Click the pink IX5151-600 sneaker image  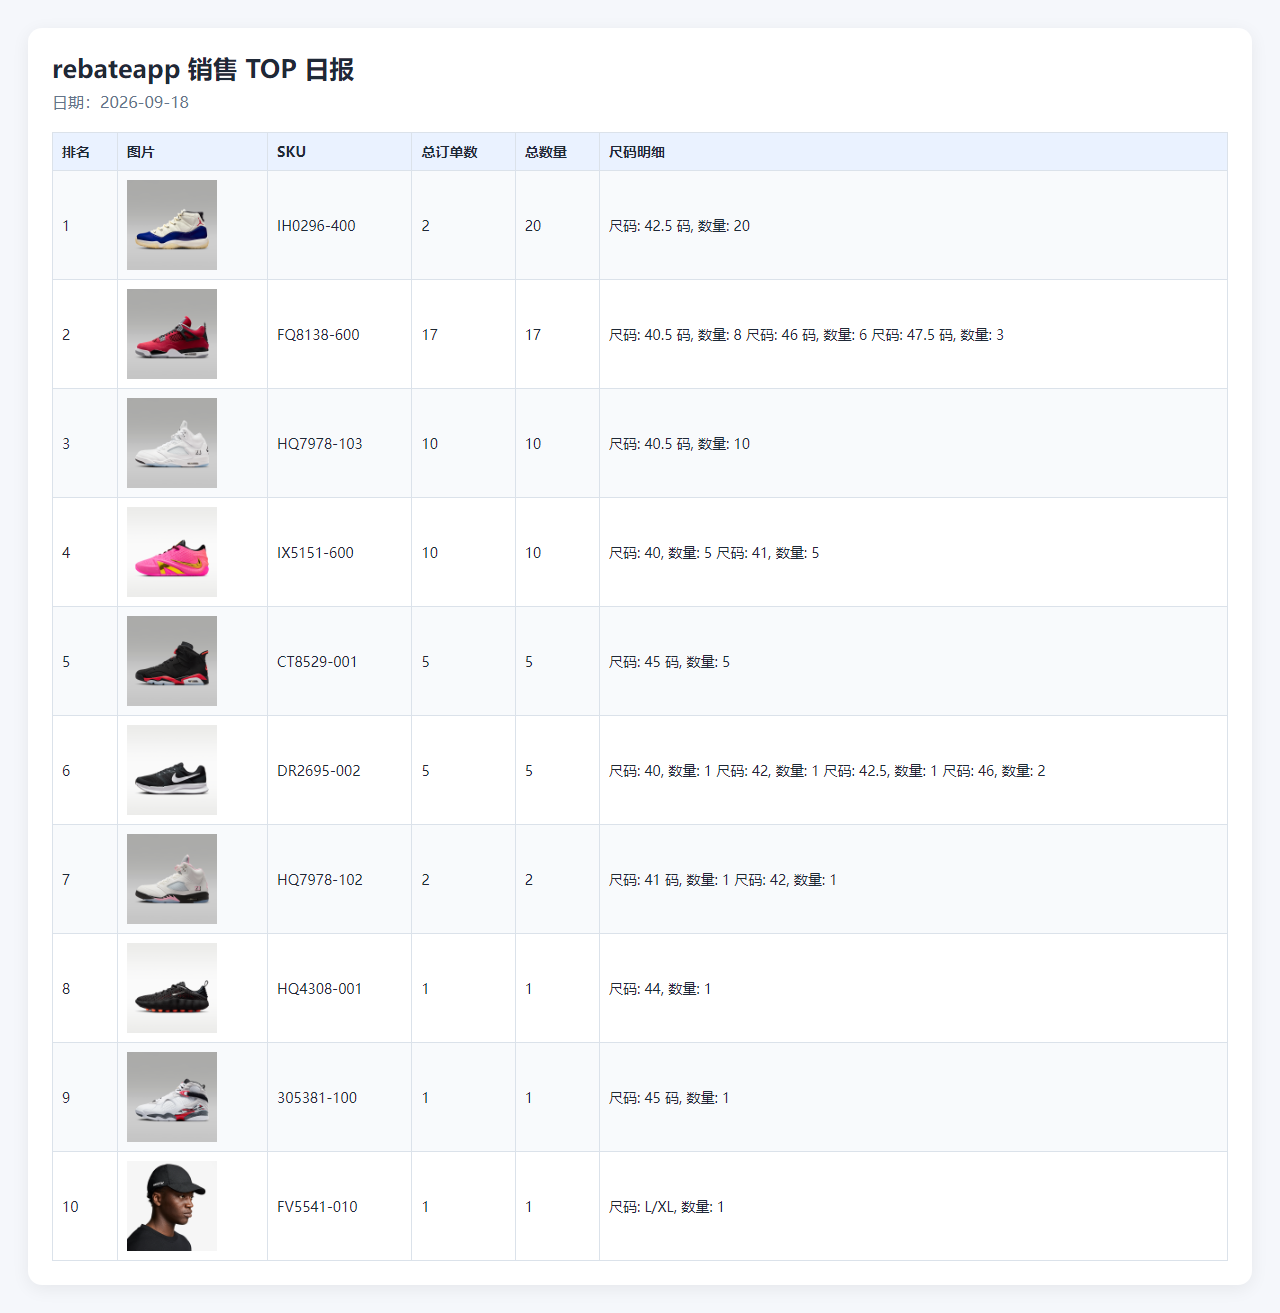(172, 552)
